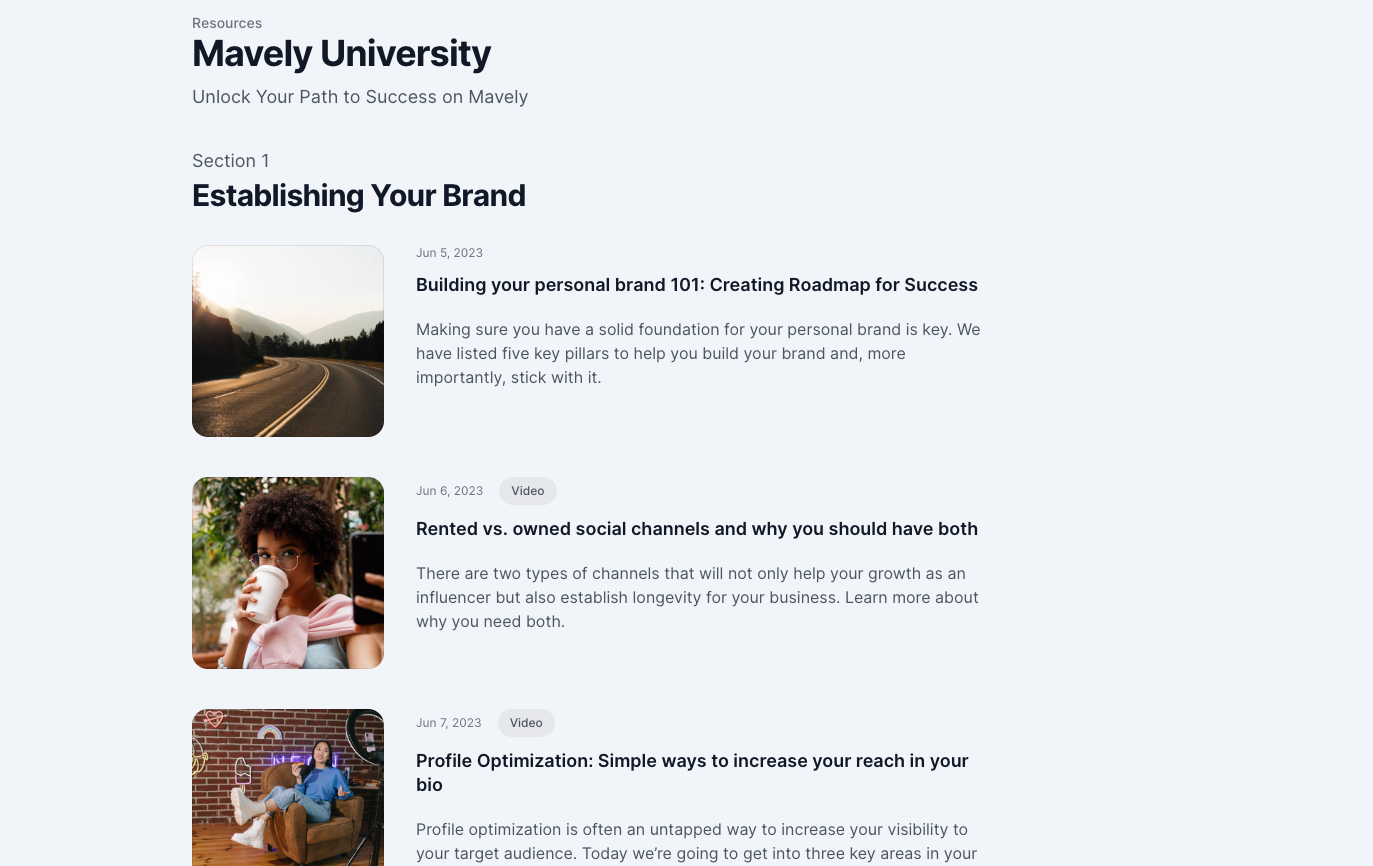
Task: Click the 'Establishing Your Brand' section heading
Action: click(x=358, y=195)
